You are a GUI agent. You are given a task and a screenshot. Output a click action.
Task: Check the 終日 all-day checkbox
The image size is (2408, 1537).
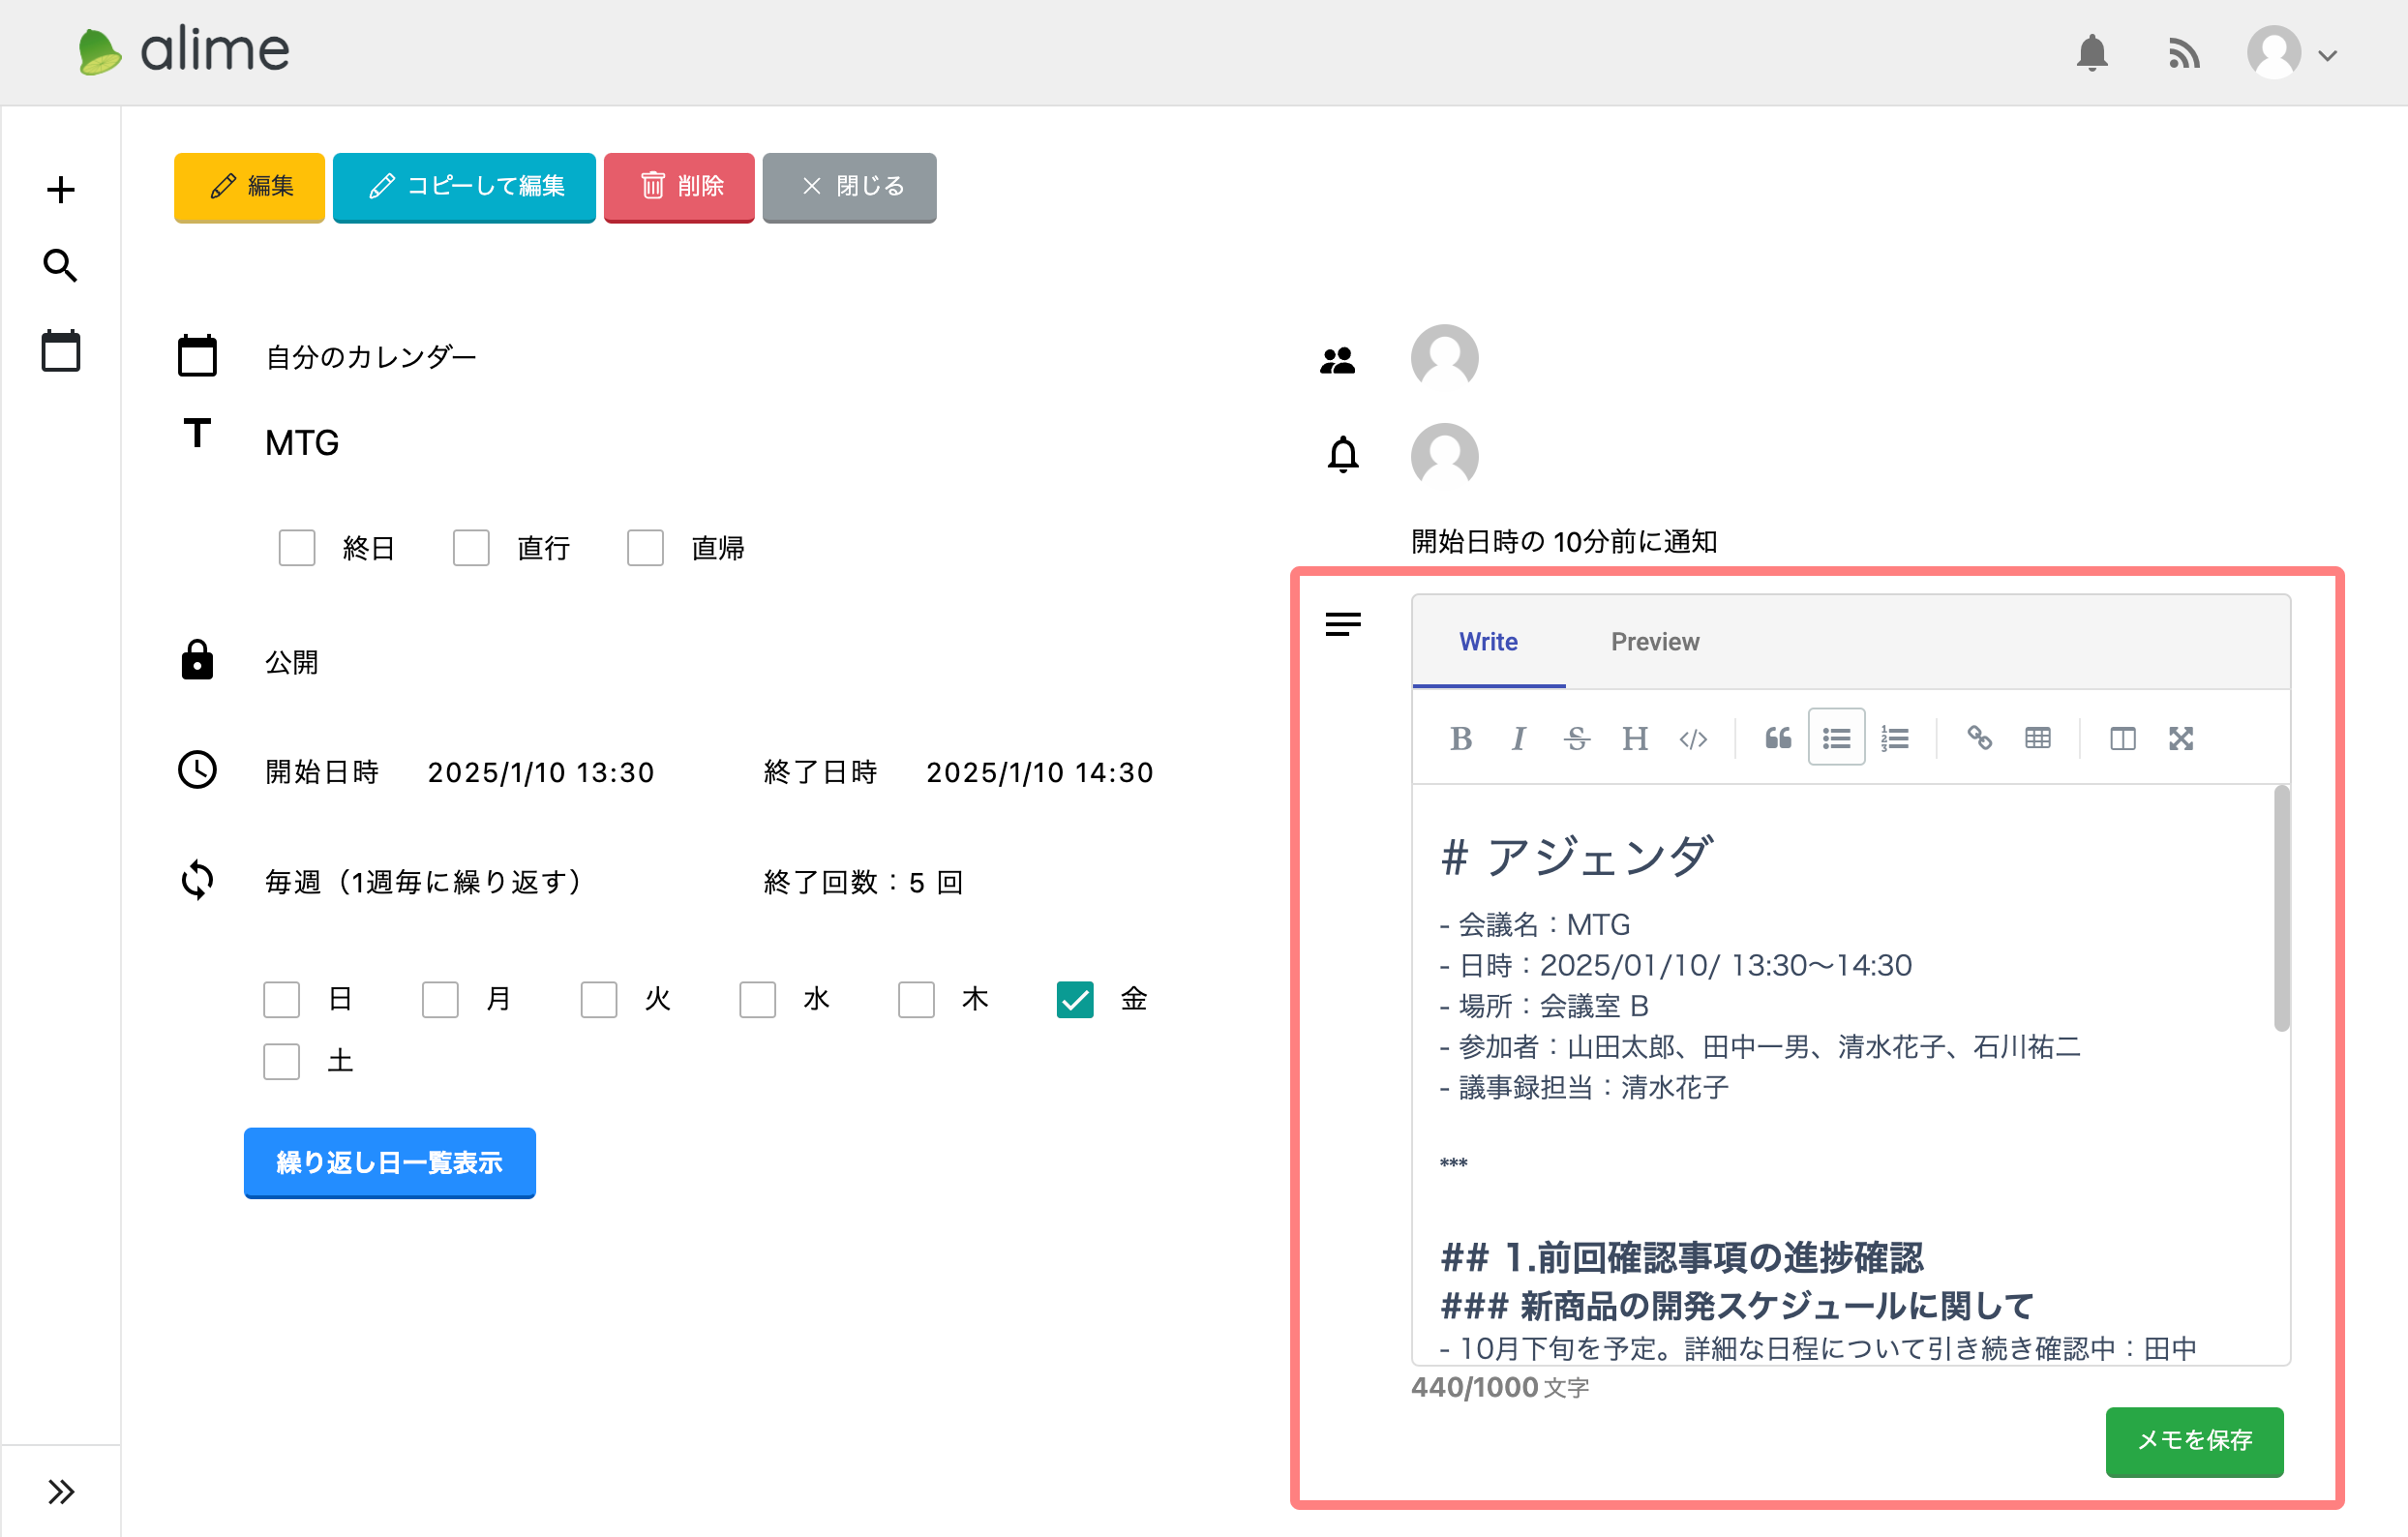click(297, 548)
